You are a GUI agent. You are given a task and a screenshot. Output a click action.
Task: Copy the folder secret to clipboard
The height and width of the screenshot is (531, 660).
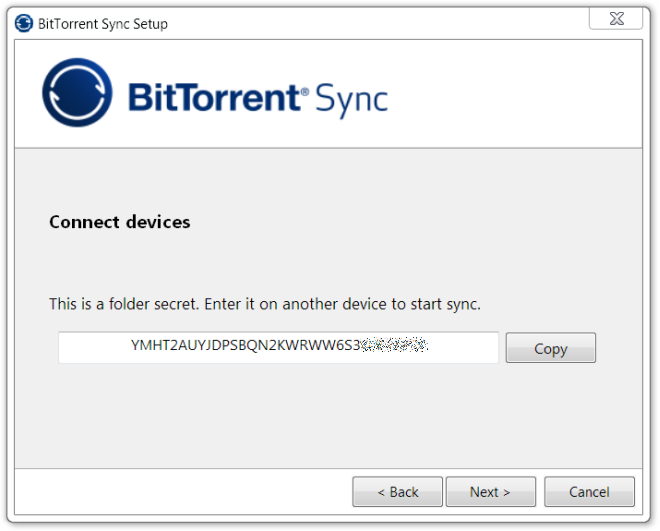tap(551, 348)
